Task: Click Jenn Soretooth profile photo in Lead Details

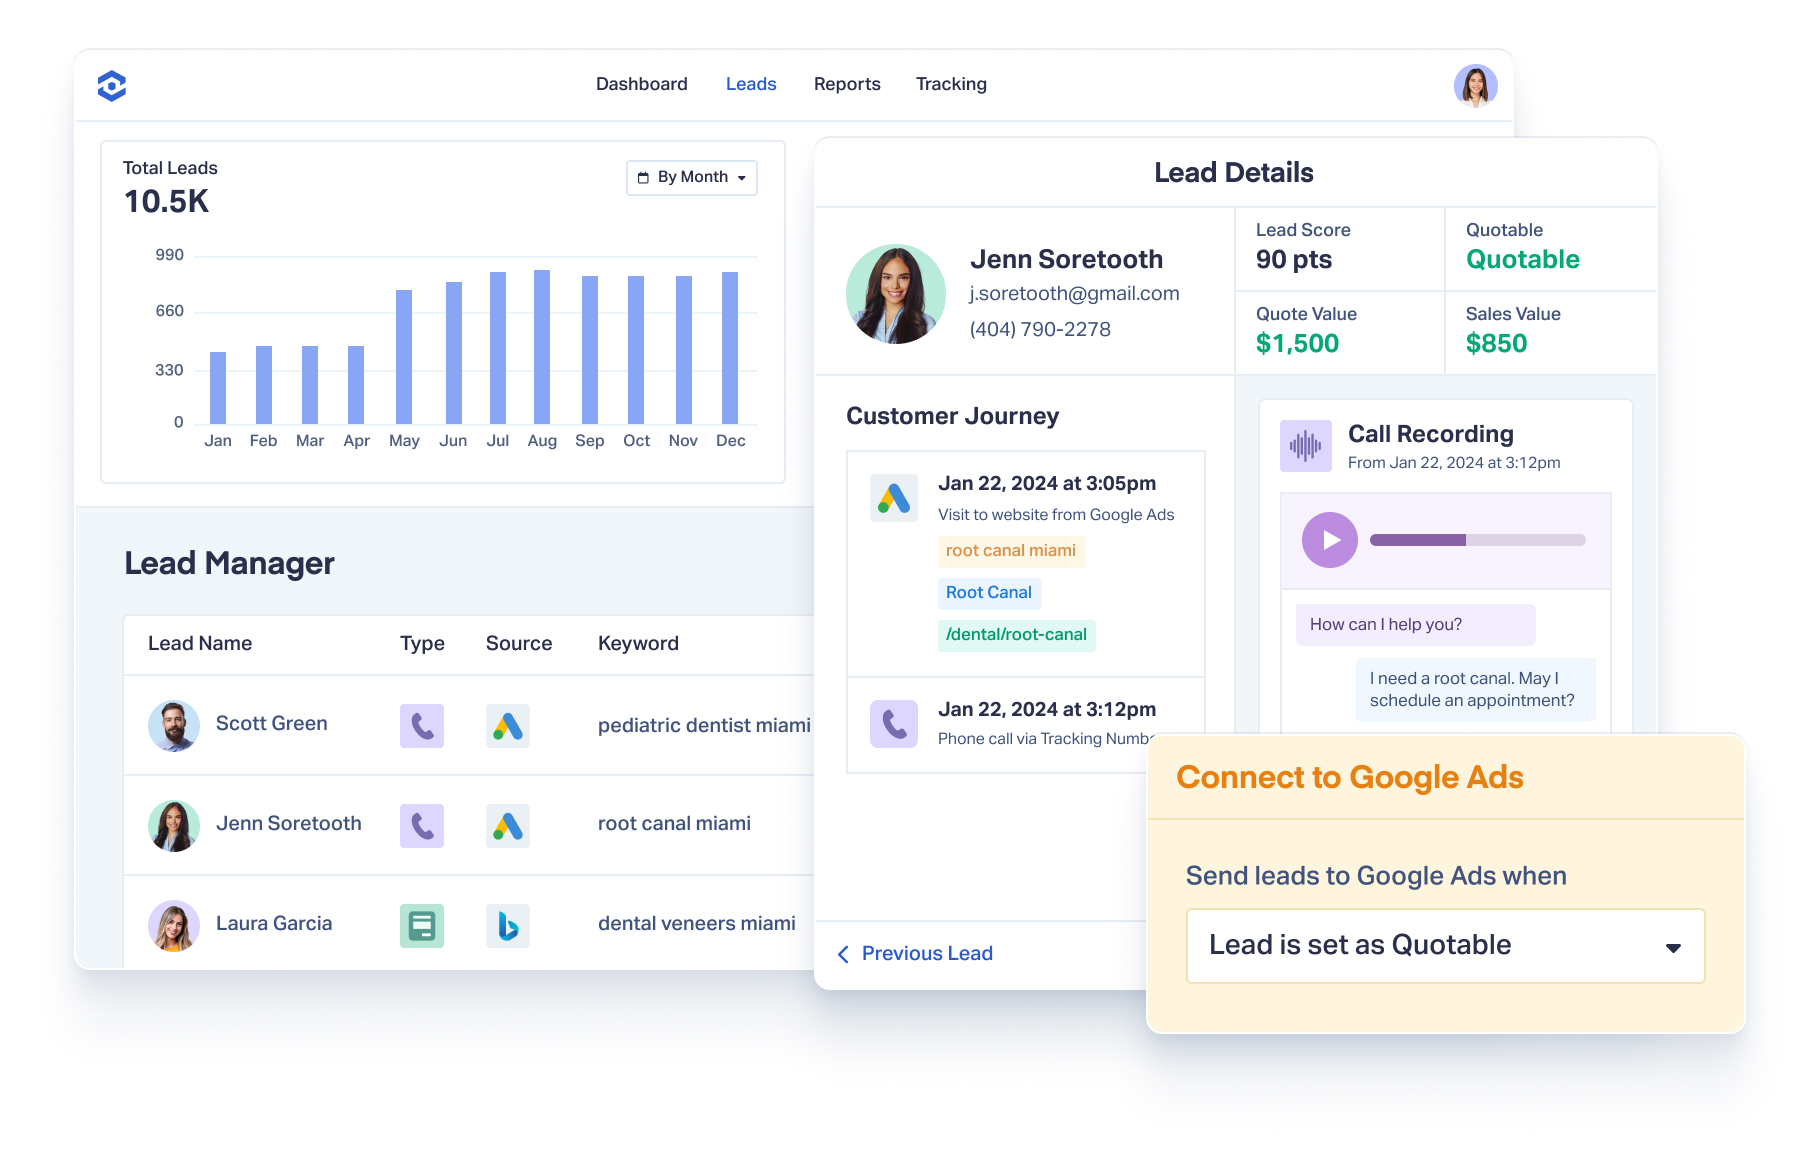Action: [x=896, y=294]
